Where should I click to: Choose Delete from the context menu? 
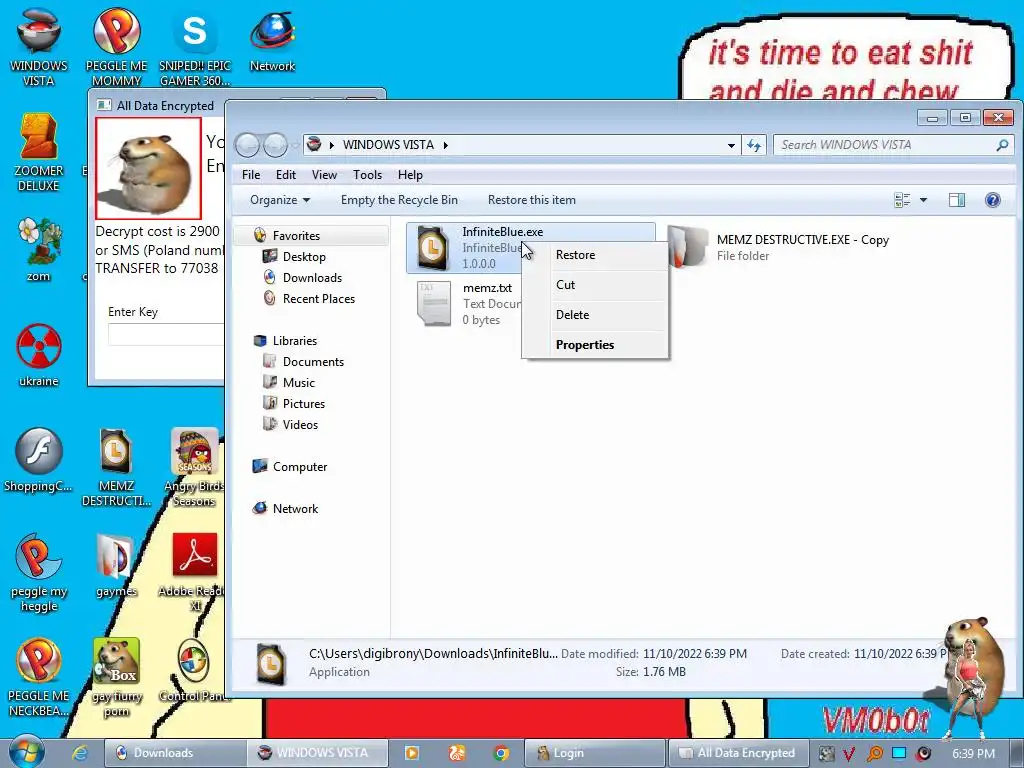coord(595,315)
